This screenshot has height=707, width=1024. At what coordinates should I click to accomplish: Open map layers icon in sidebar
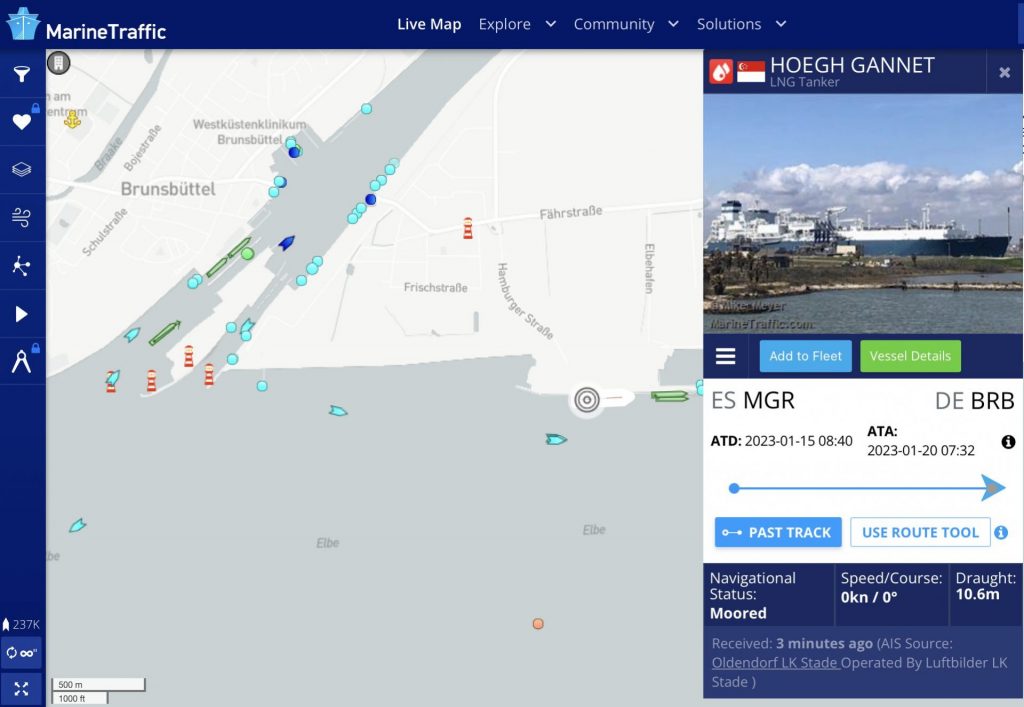click(x=22, y=170)
